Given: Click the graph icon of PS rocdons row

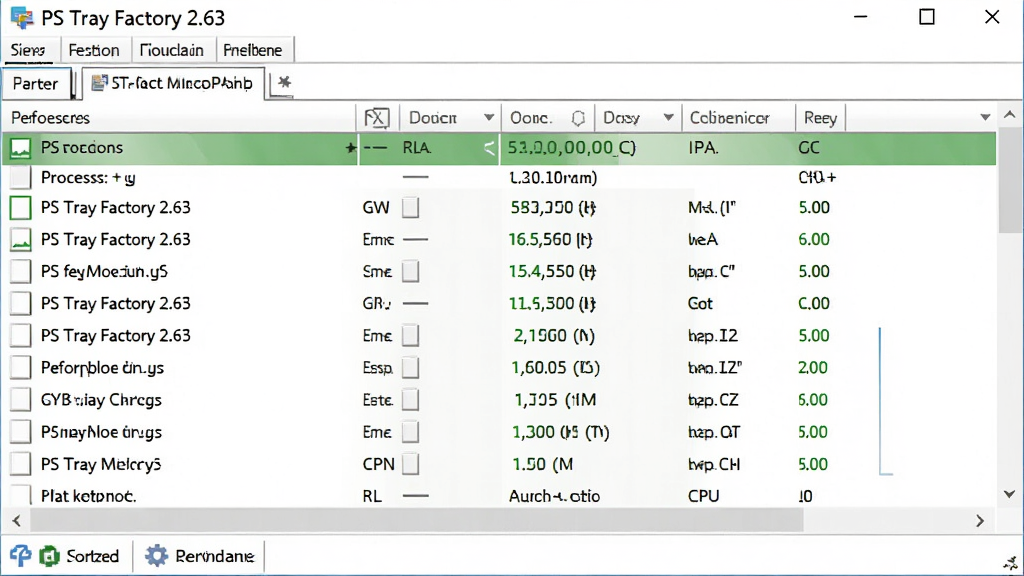Looking at the screenshot, I should pyautogui.click(x=20, y=148).
